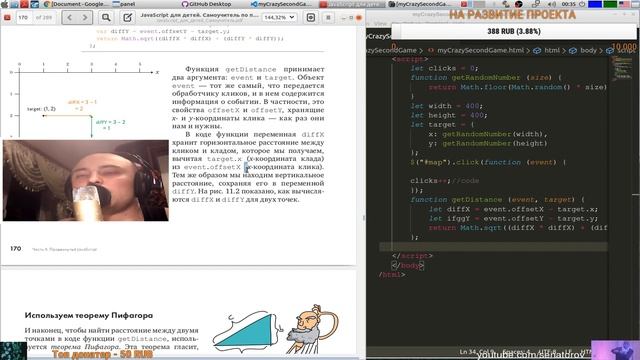
Task: Select the html breadcrumb in VS Code
Action: tap(552, 51)
